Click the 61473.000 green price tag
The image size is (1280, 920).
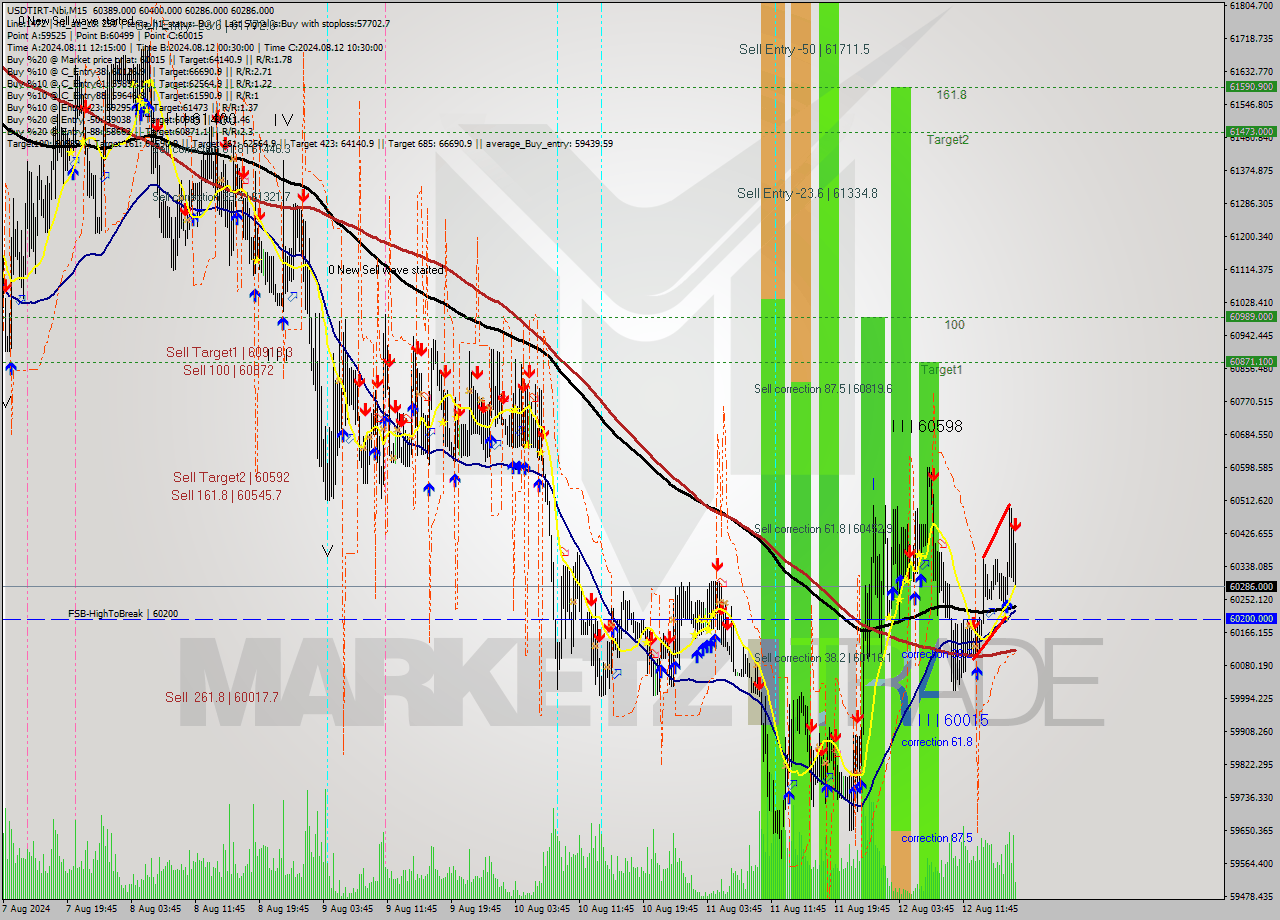click(x=1251, y=131)
